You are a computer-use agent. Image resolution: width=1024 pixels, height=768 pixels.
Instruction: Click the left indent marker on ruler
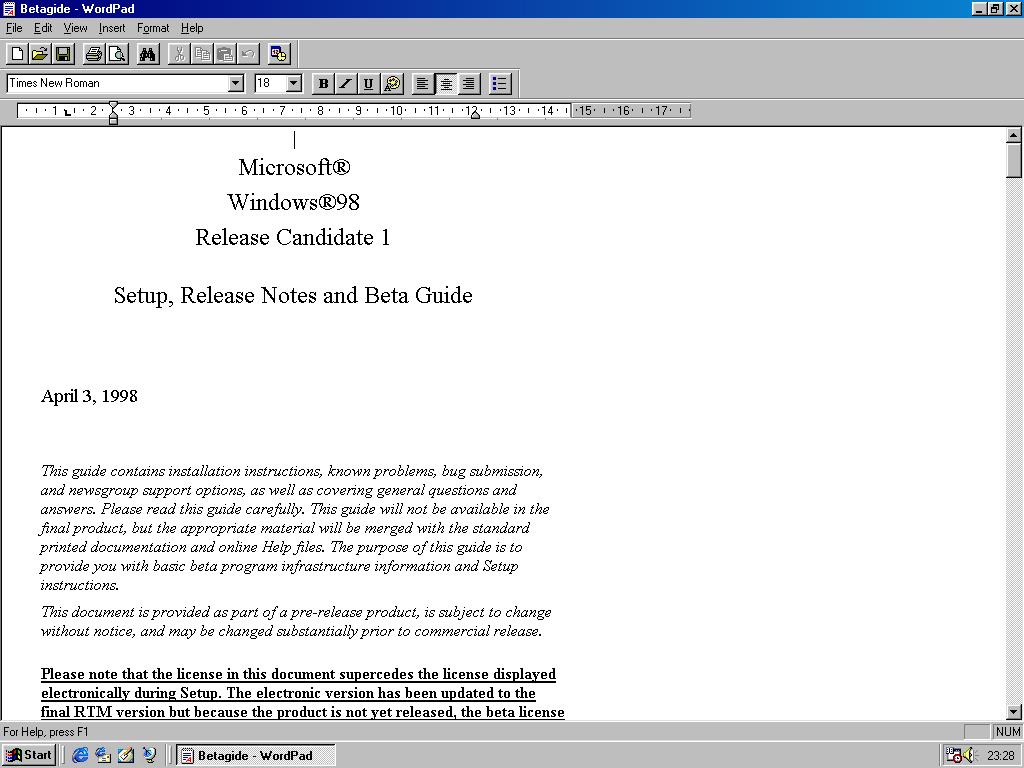[114, 113]
